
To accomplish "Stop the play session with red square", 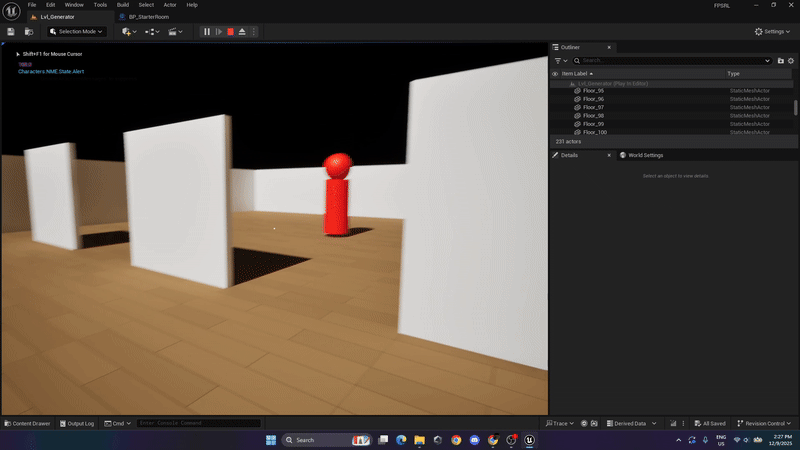I will 230,31.
